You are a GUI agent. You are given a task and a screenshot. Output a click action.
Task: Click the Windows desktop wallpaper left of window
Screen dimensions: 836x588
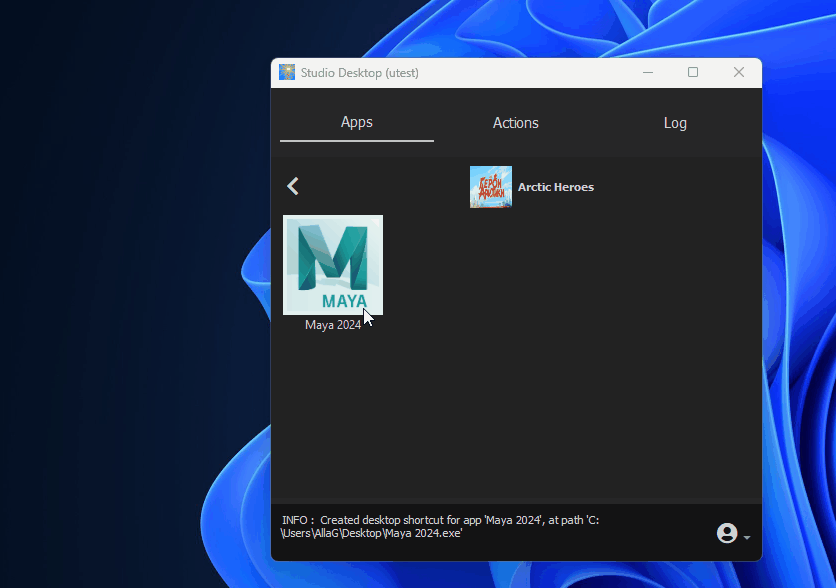[130, 300]
